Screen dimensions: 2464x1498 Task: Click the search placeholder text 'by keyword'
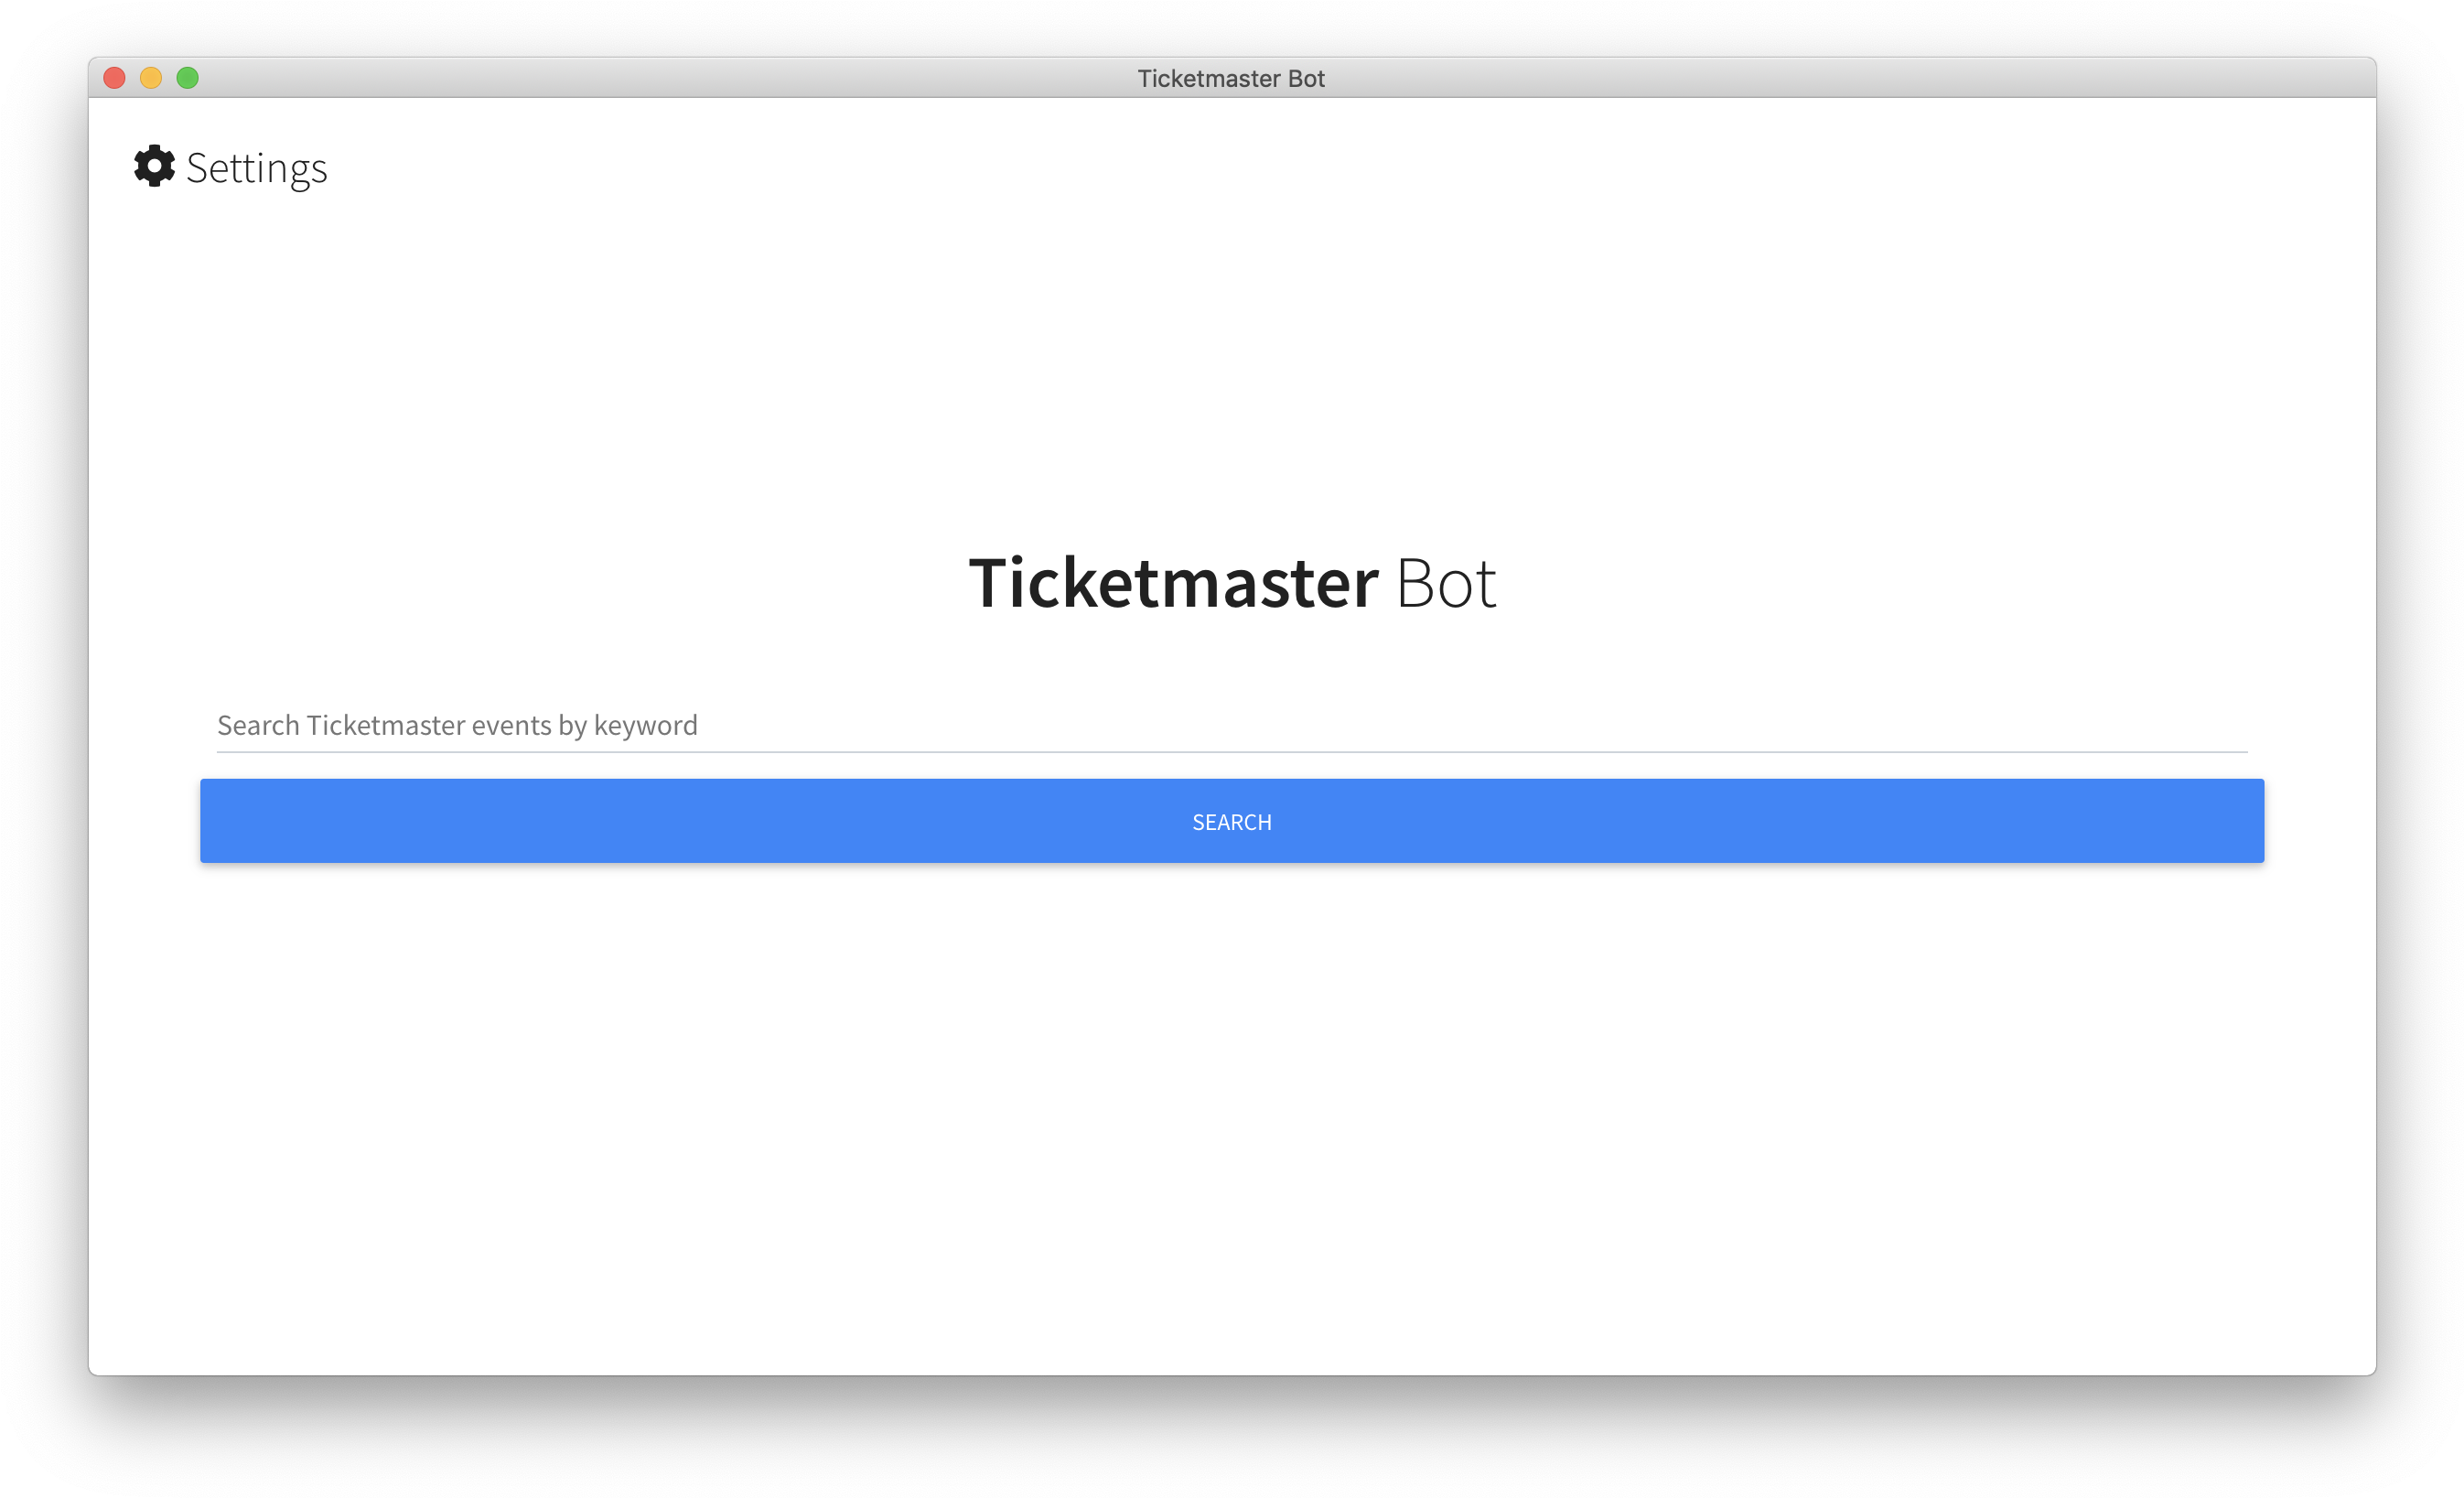click(x=627, y=725)
